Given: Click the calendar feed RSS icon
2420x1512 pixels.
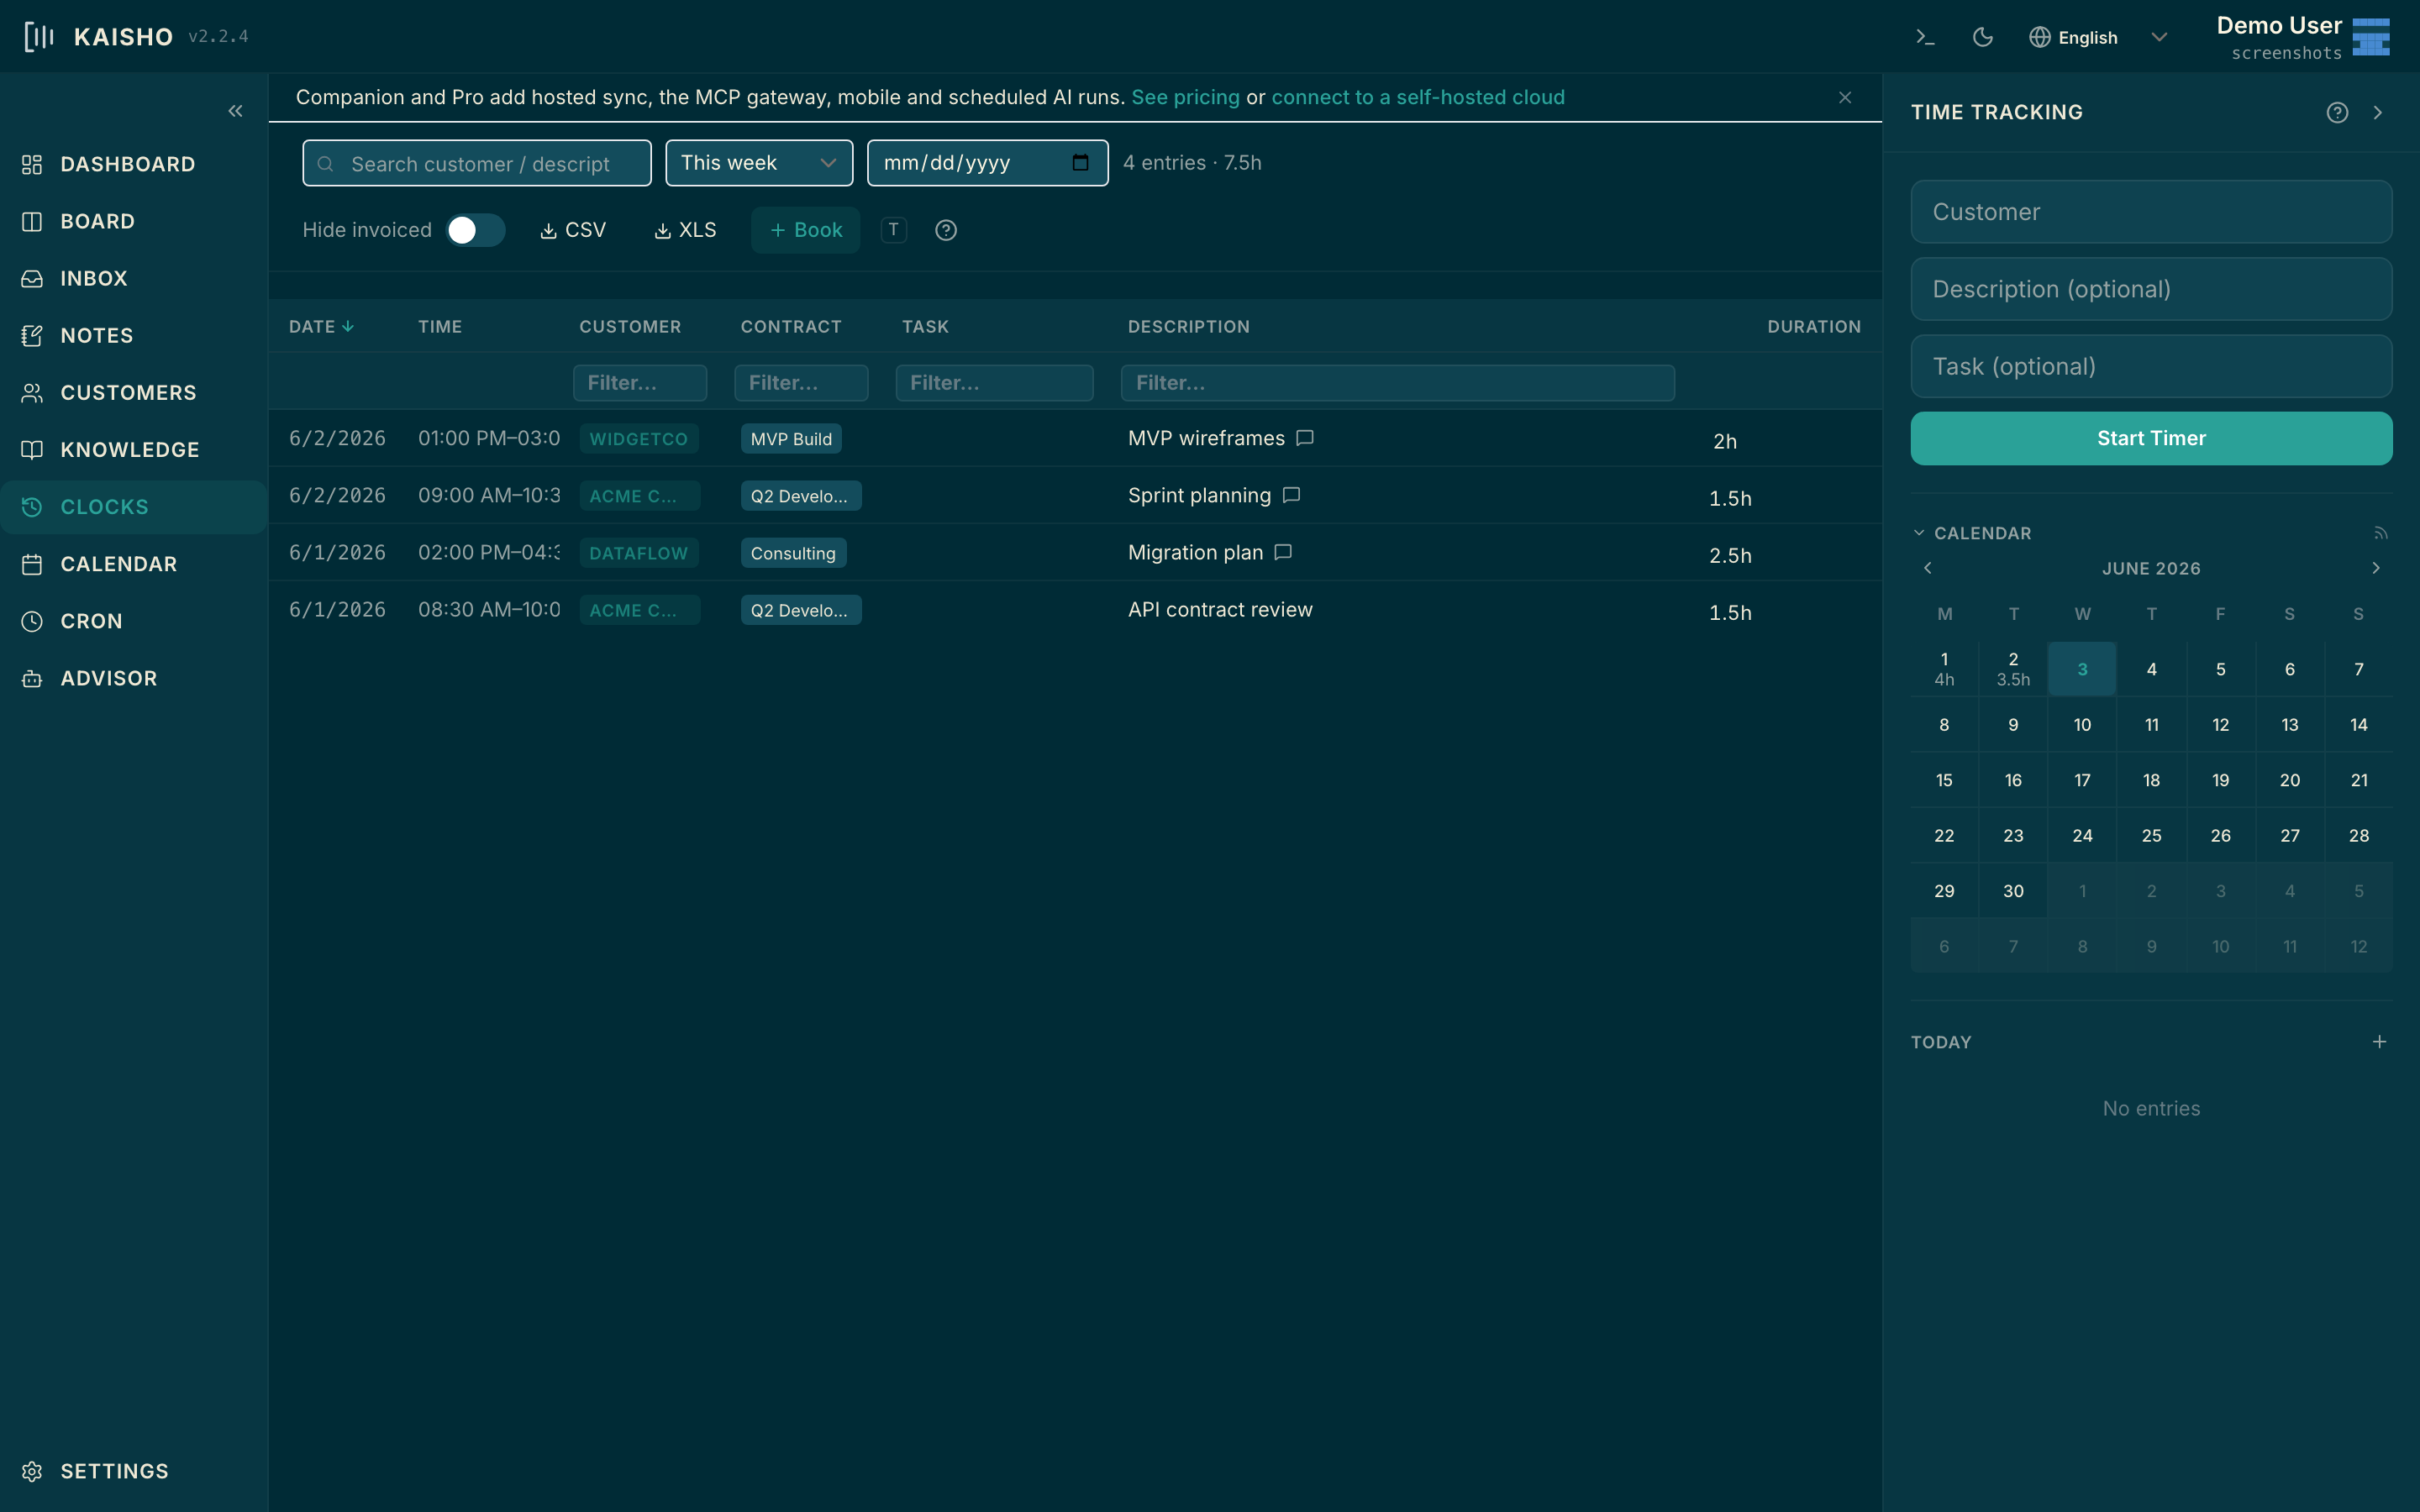Looking at the screenshot, I should (x=2380, y=533).
